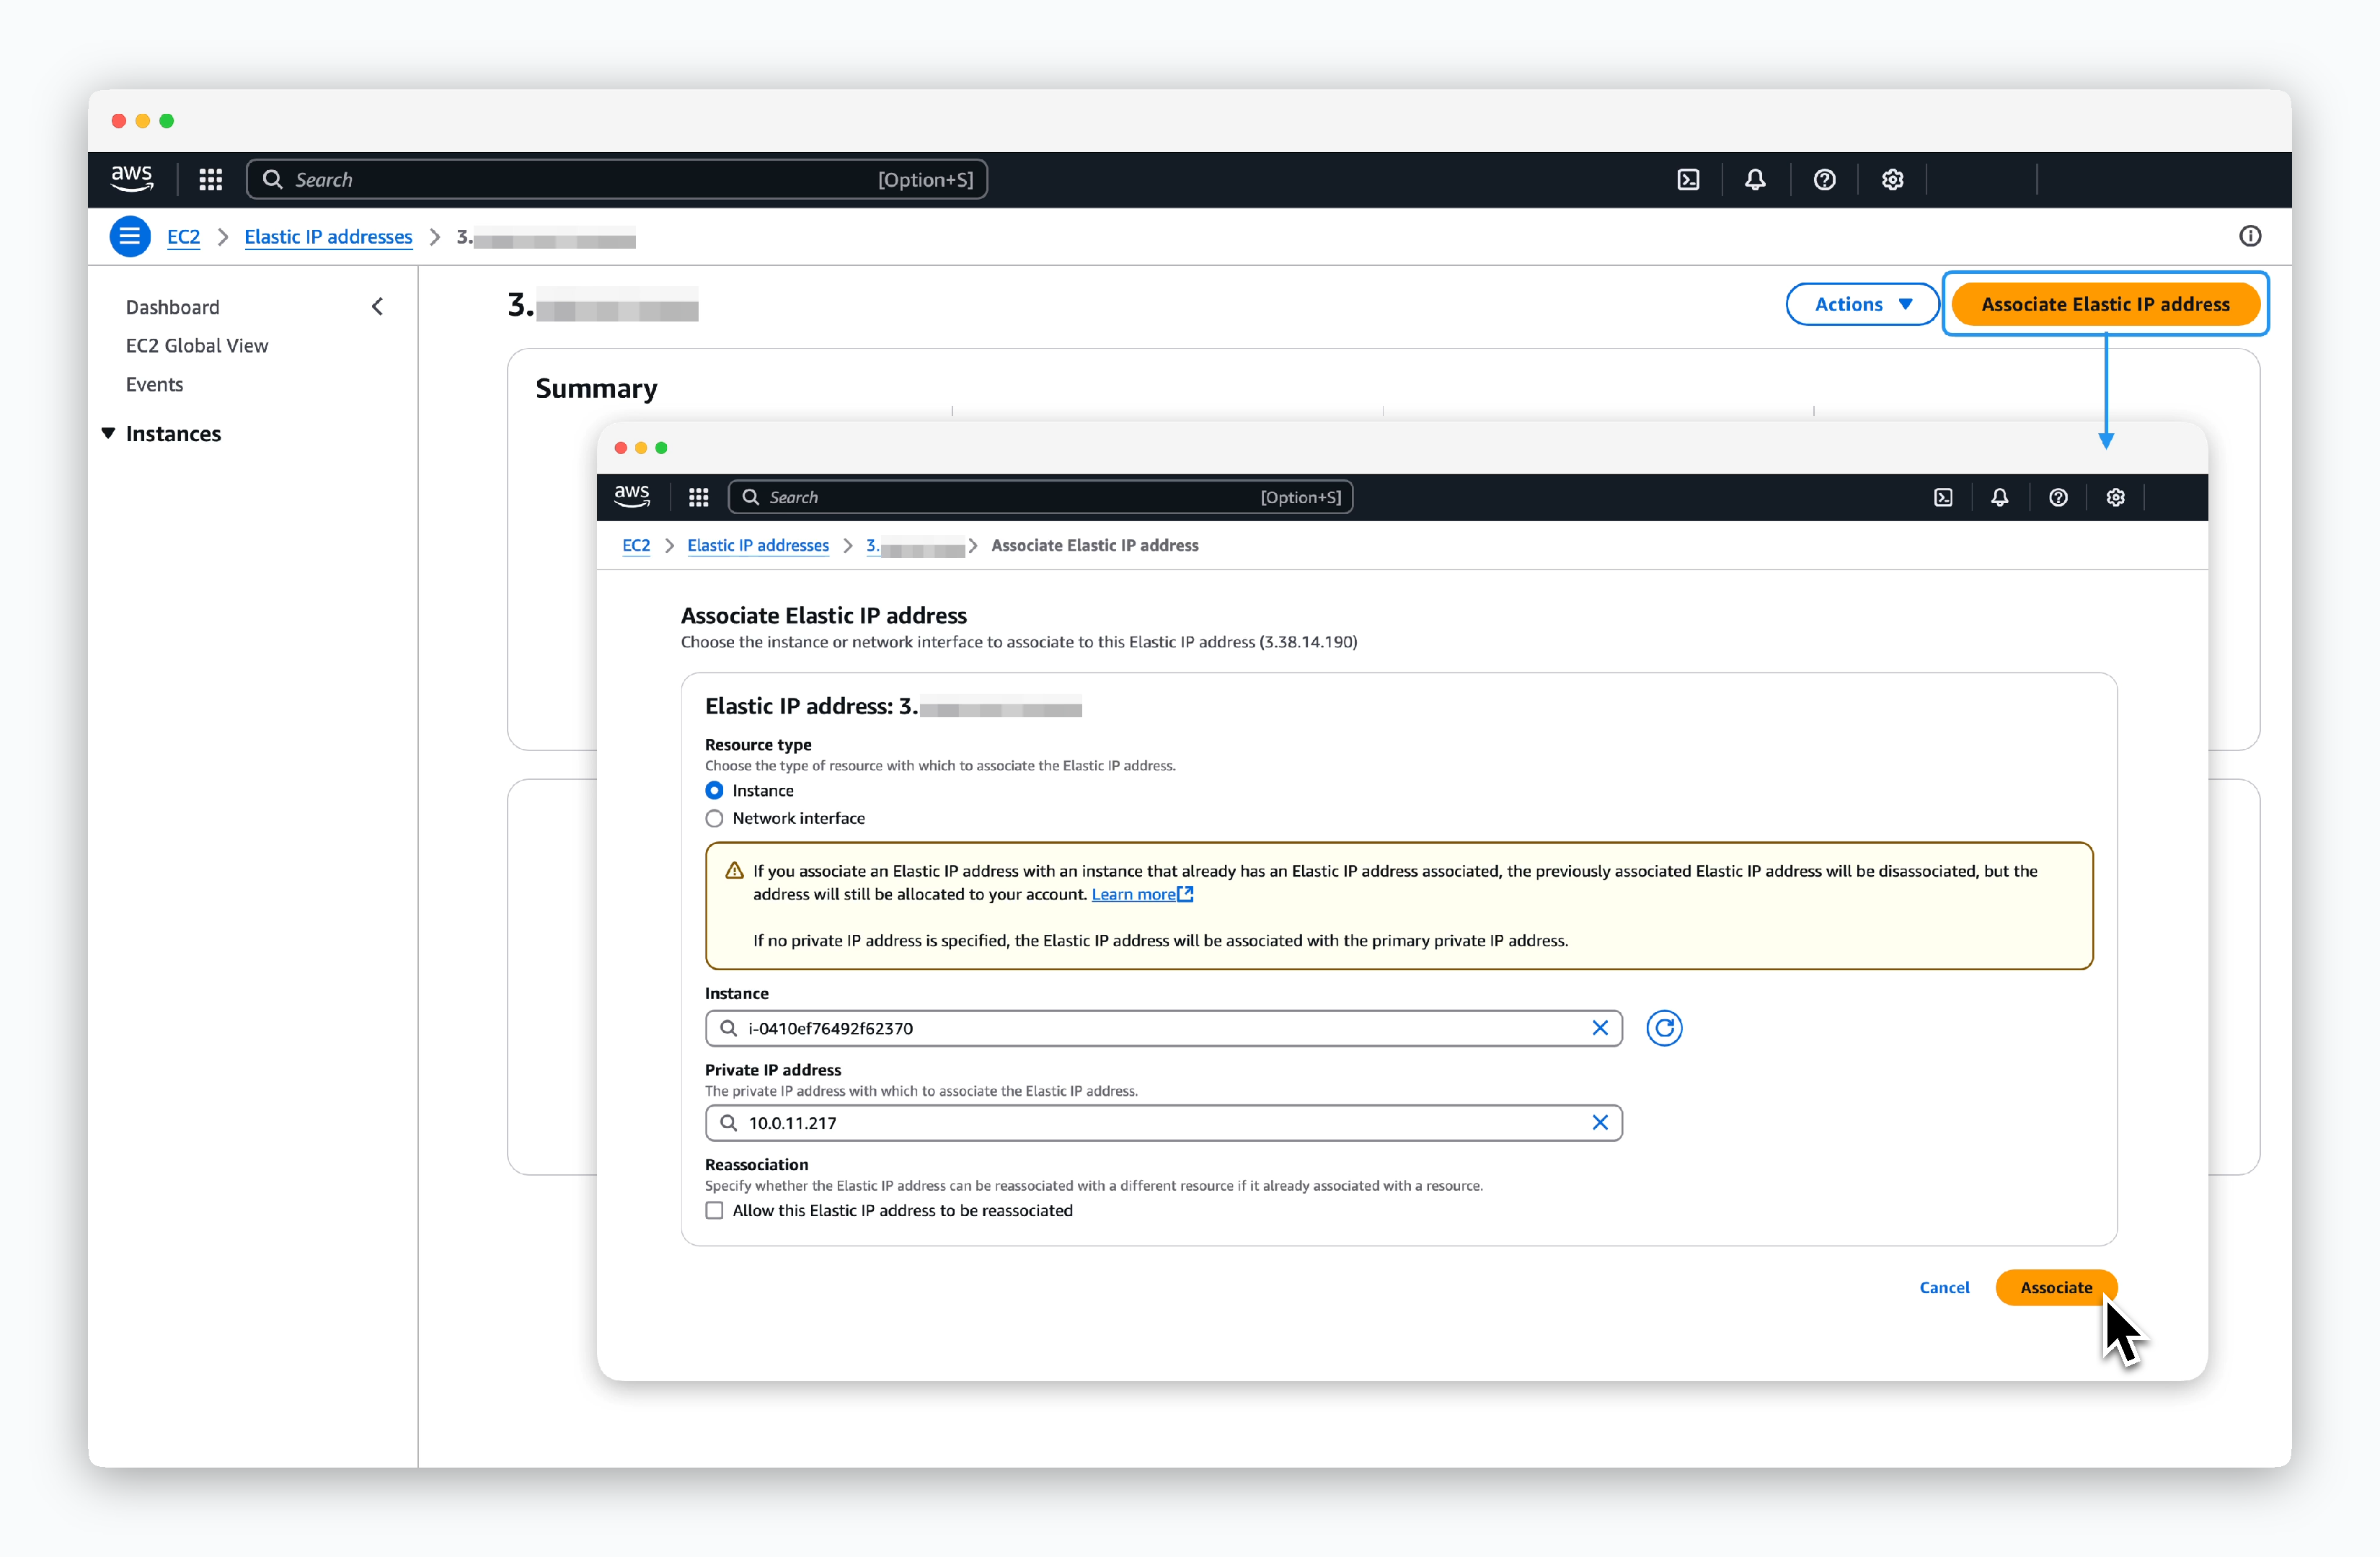Click Associate Elastic IP address orange button
2380x1557 pixels.
tap(2105, 304)
